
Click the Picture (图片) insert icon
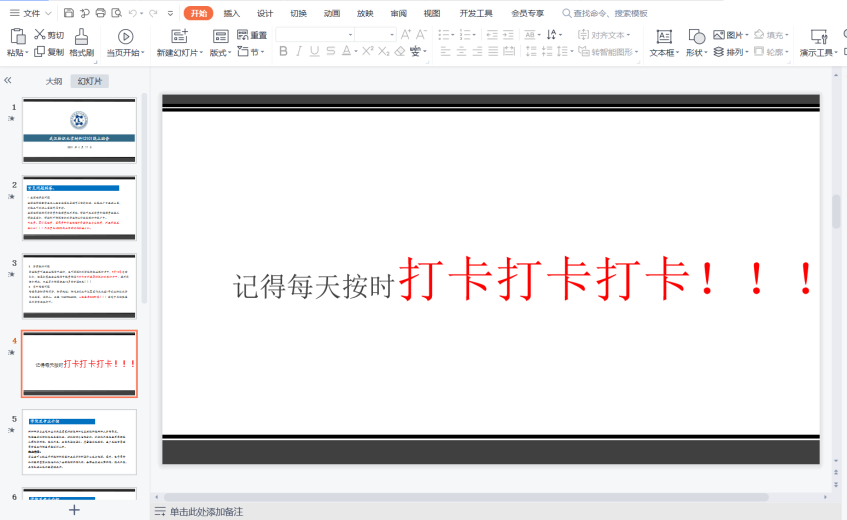coord(719,35)
